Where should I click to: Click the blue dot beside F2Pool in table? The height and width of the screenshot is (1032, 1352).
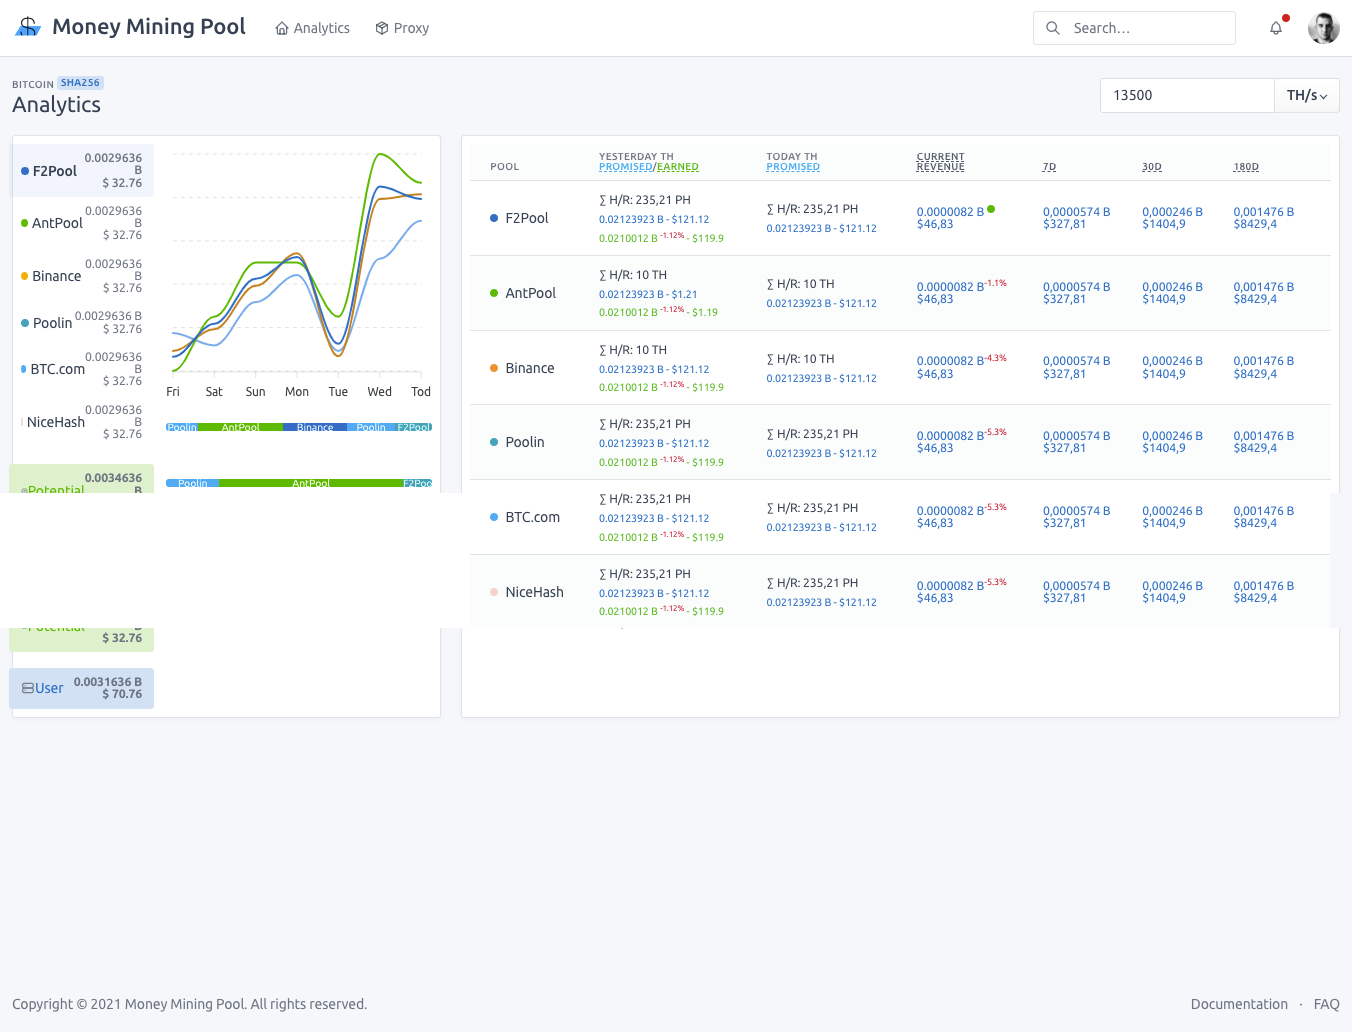(494, 218)
